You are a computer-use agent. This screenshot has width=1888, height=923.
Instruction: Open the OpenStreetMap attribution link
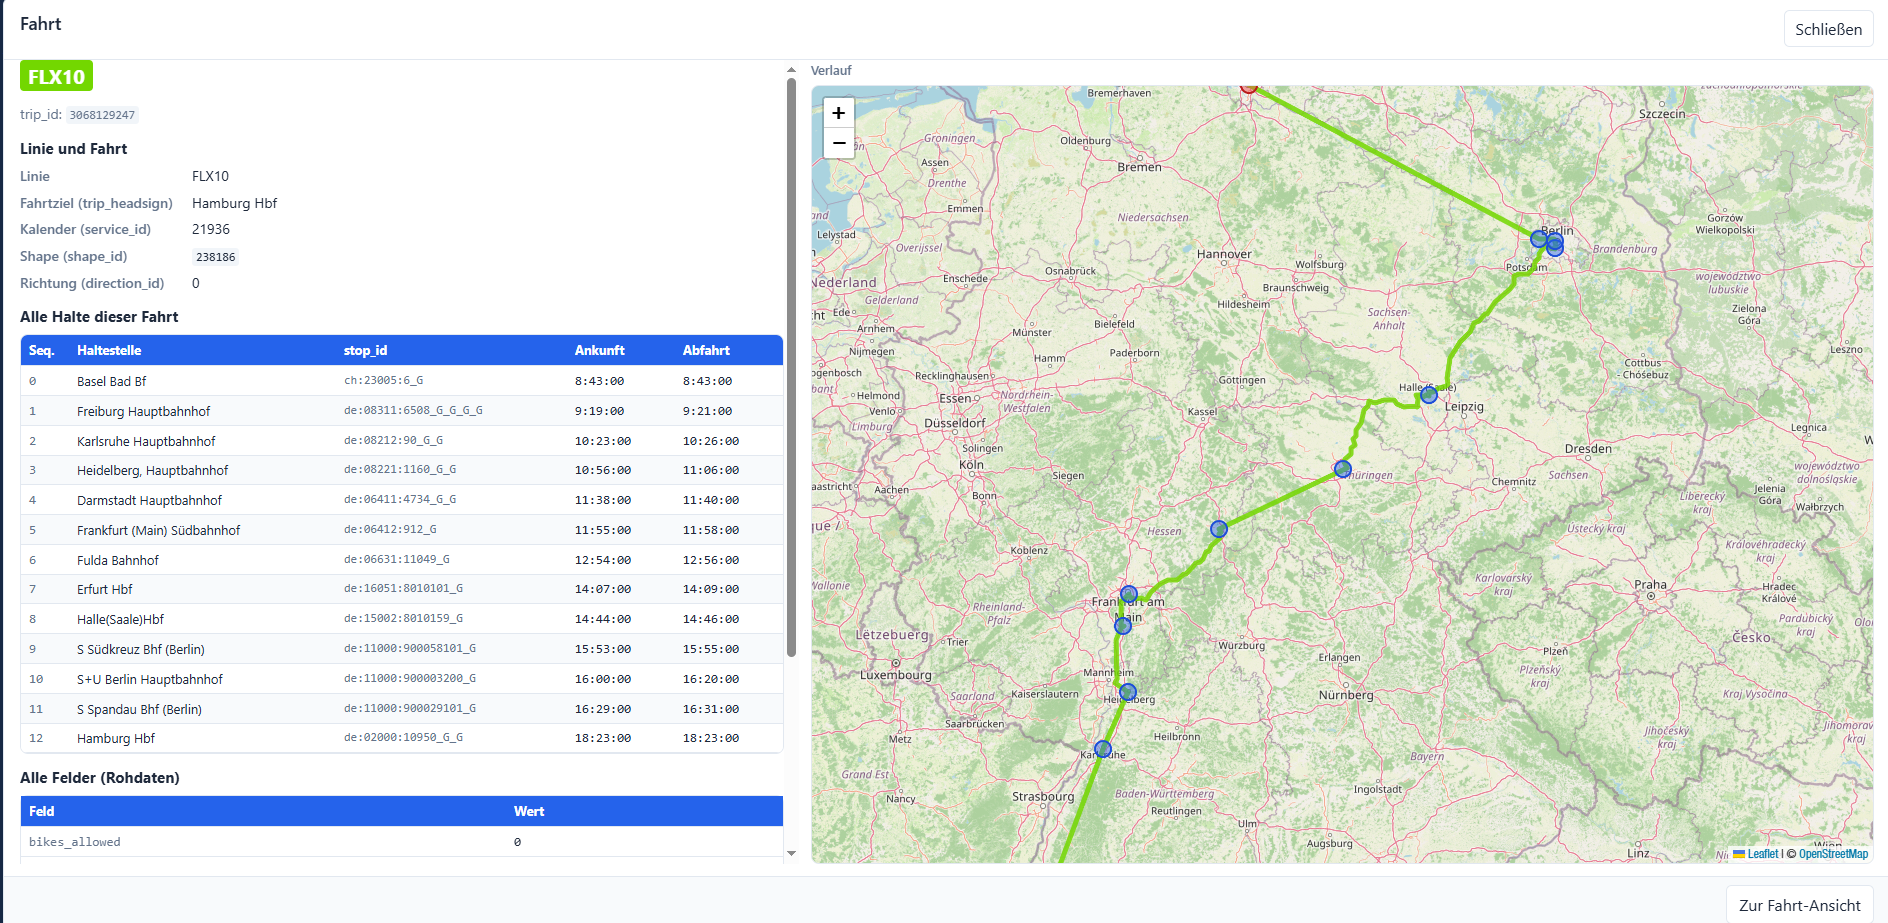[1833, 854]
